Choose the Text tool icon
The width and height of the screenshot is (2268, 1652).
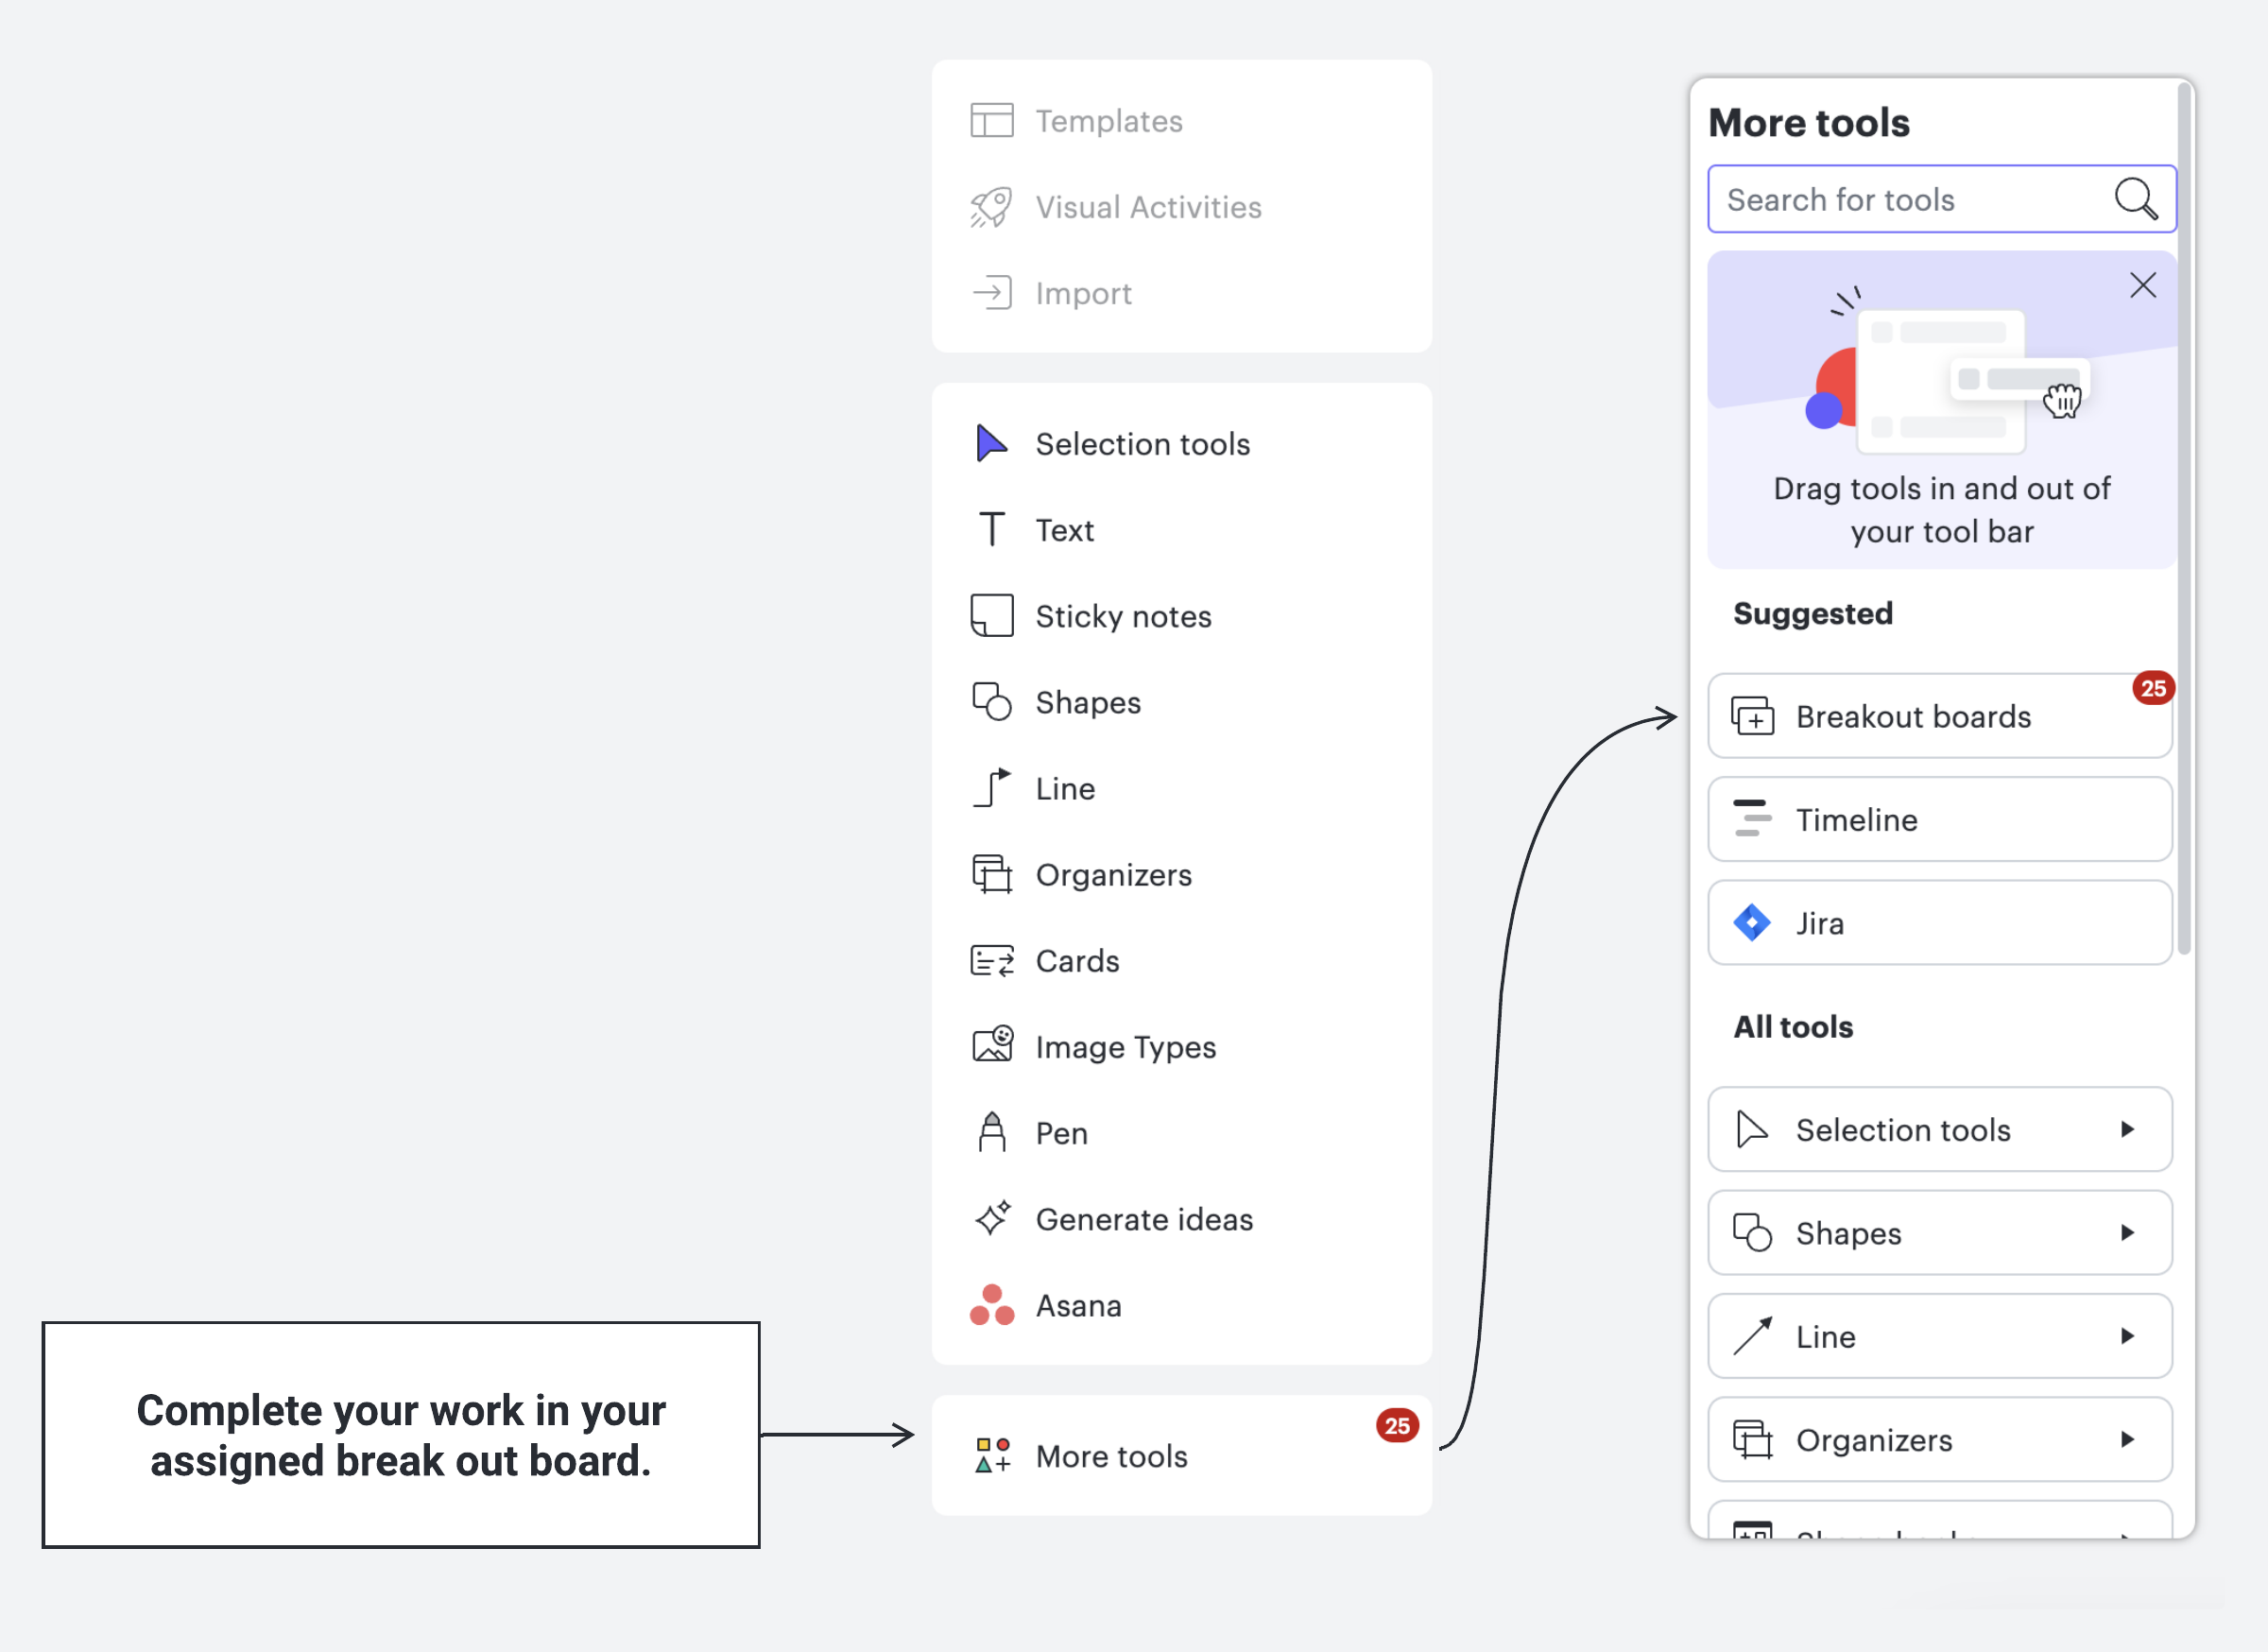[x=991, y=530]
